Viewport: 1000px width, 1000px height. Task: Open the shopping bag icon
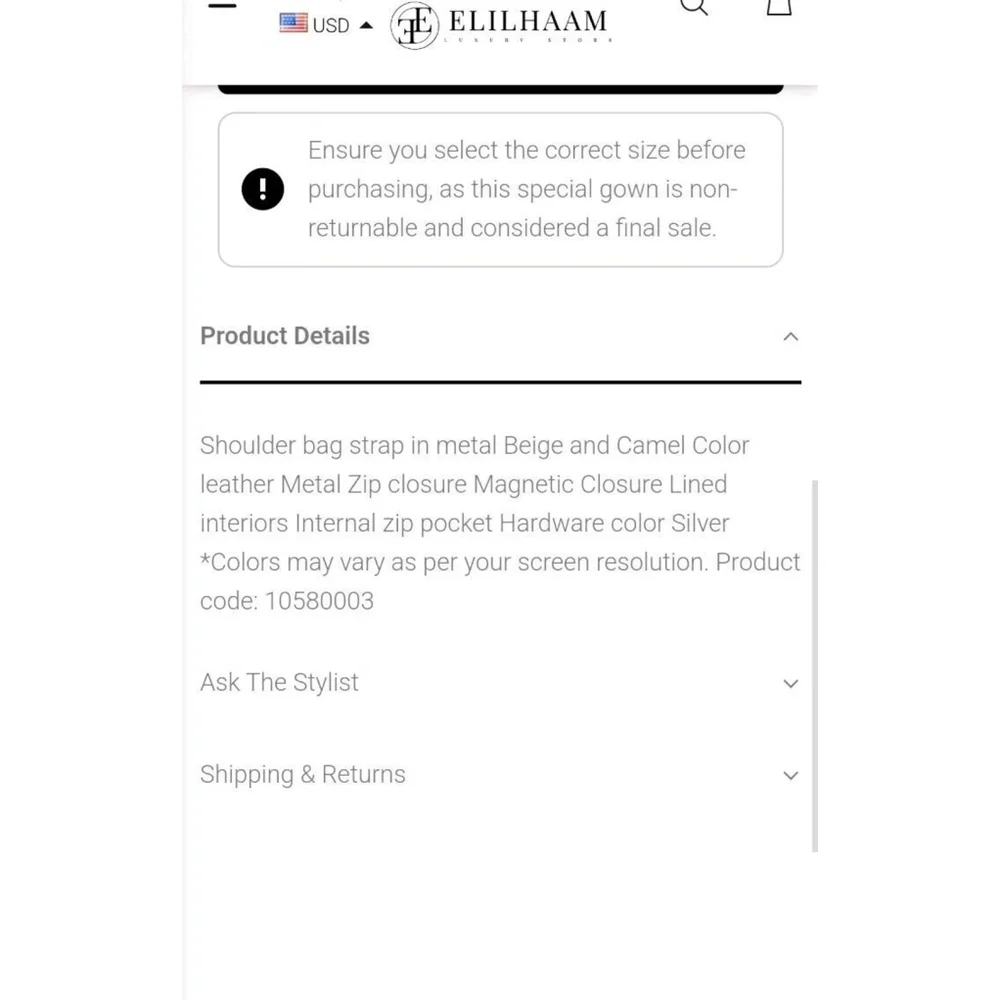[x=779, y=6]
